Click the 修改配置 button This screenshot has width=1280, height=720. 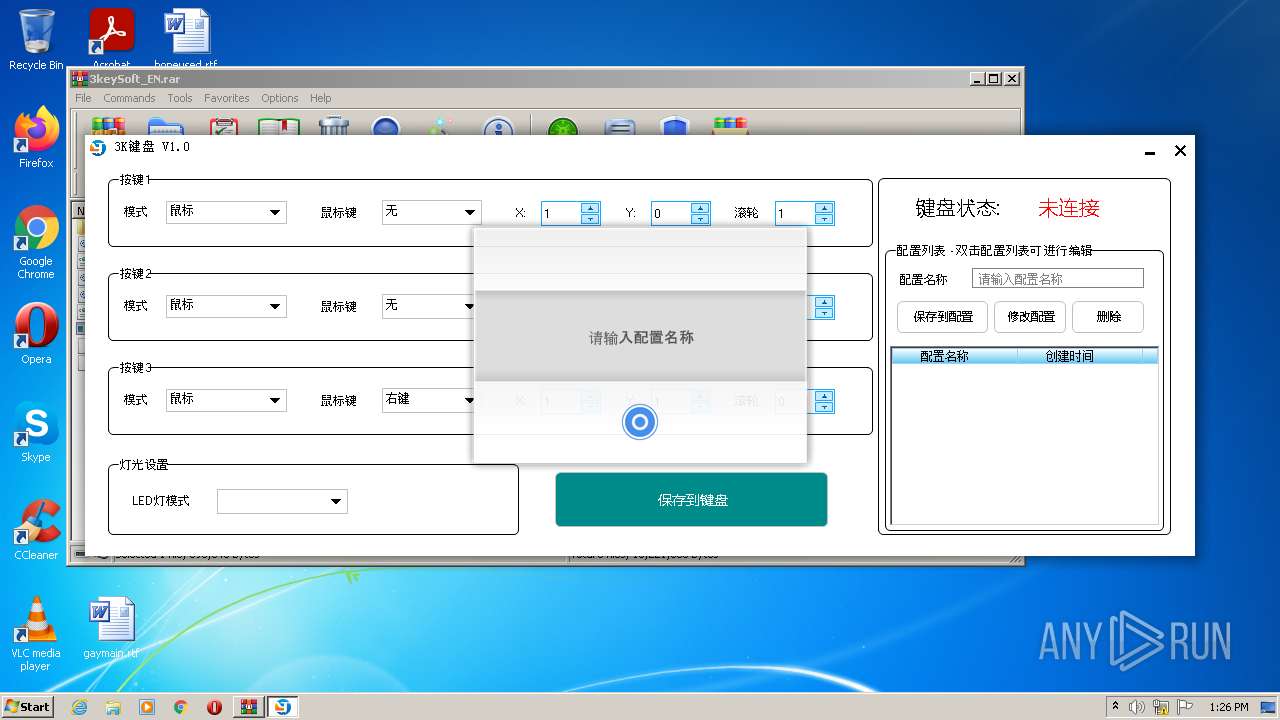click(x=1031, y=317)
